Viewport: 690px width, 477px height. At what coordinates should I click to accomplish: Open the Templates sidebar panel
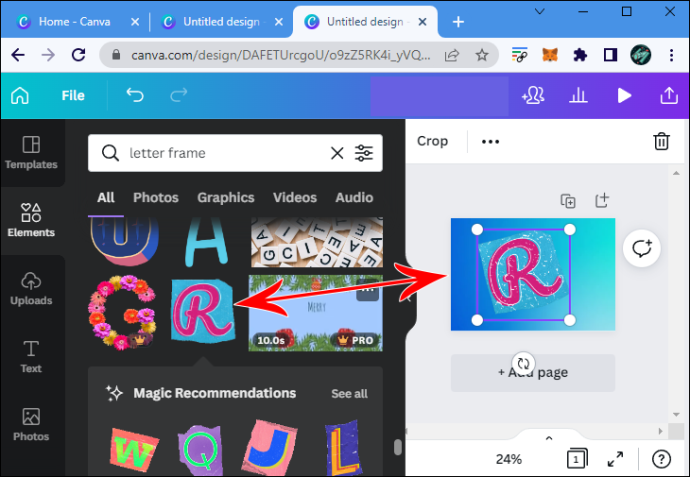[x=31, y=152]
